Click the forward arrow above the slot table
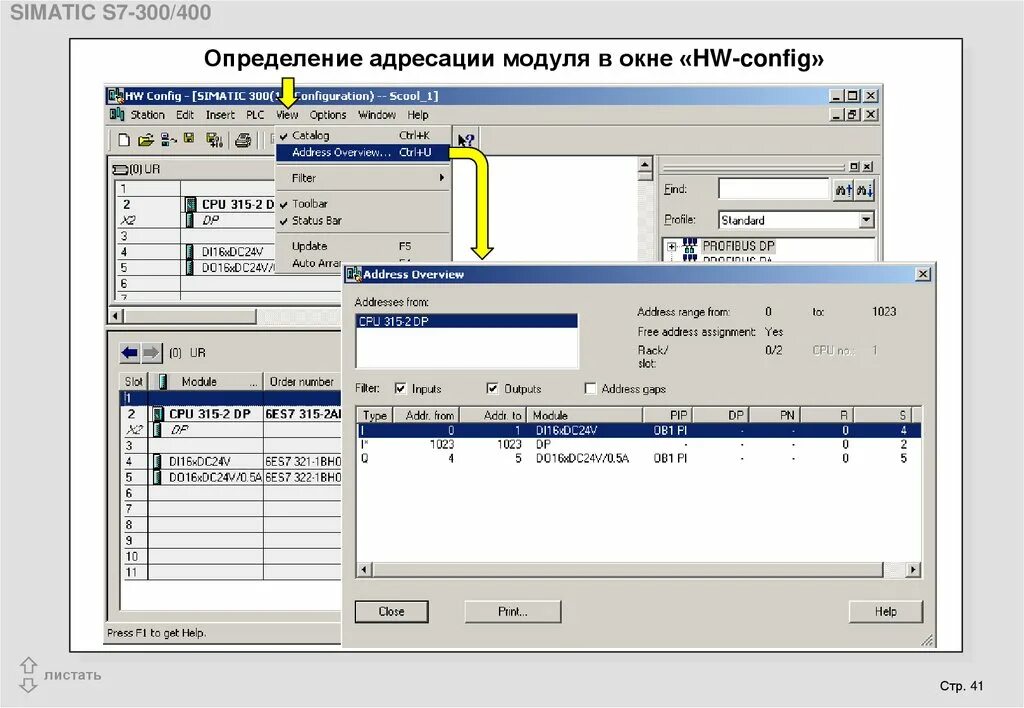This screenshot has width=1024, height=708. click(151, 353)
